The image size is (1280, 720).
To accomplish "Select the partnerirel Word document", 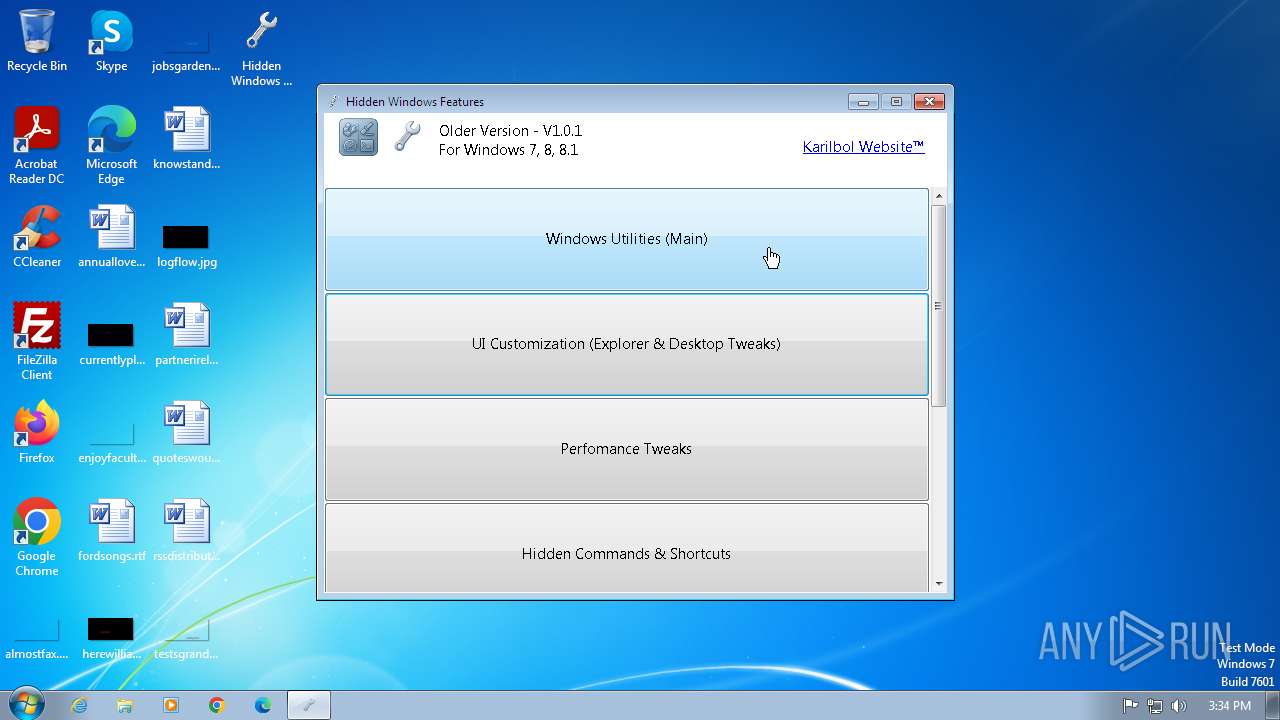I will tap(186, 335).
